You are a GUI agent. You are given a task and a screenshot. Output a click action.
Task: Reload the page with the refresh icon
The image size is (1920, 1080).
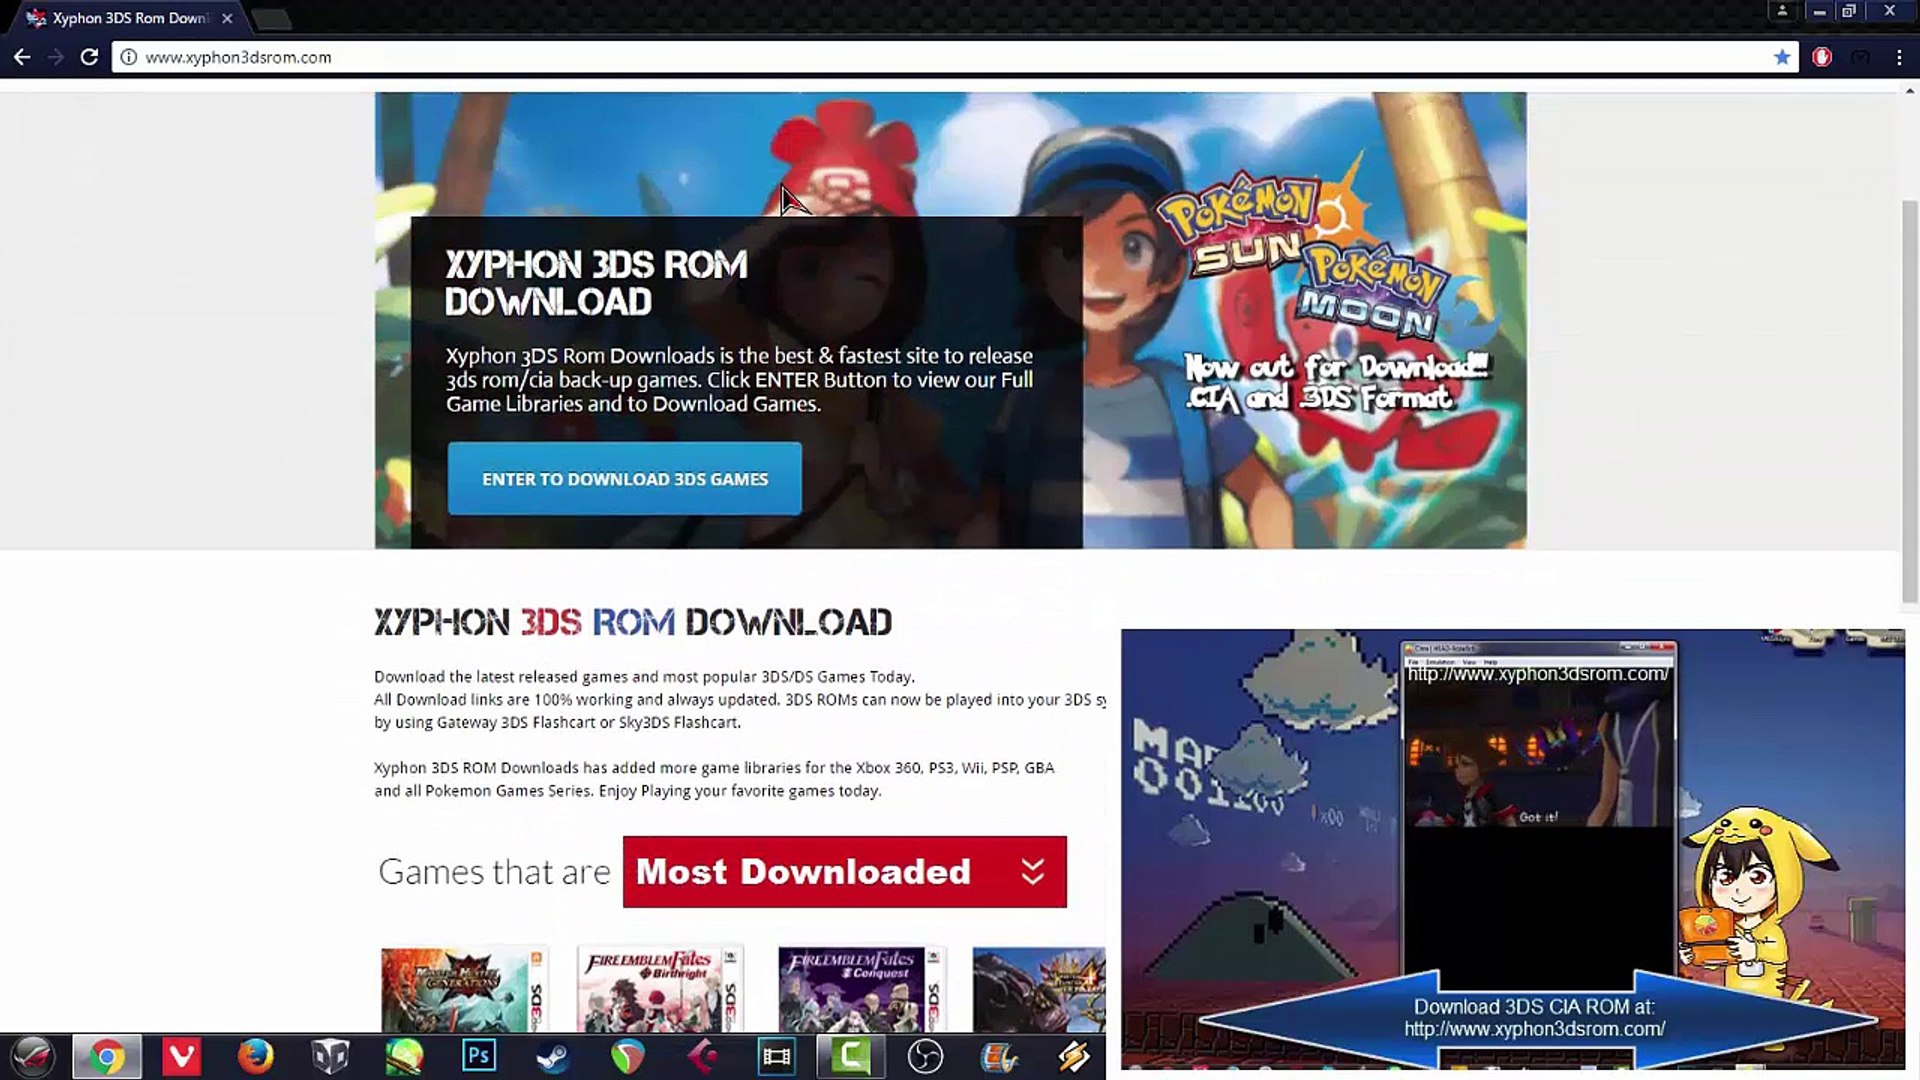[89, 57]
